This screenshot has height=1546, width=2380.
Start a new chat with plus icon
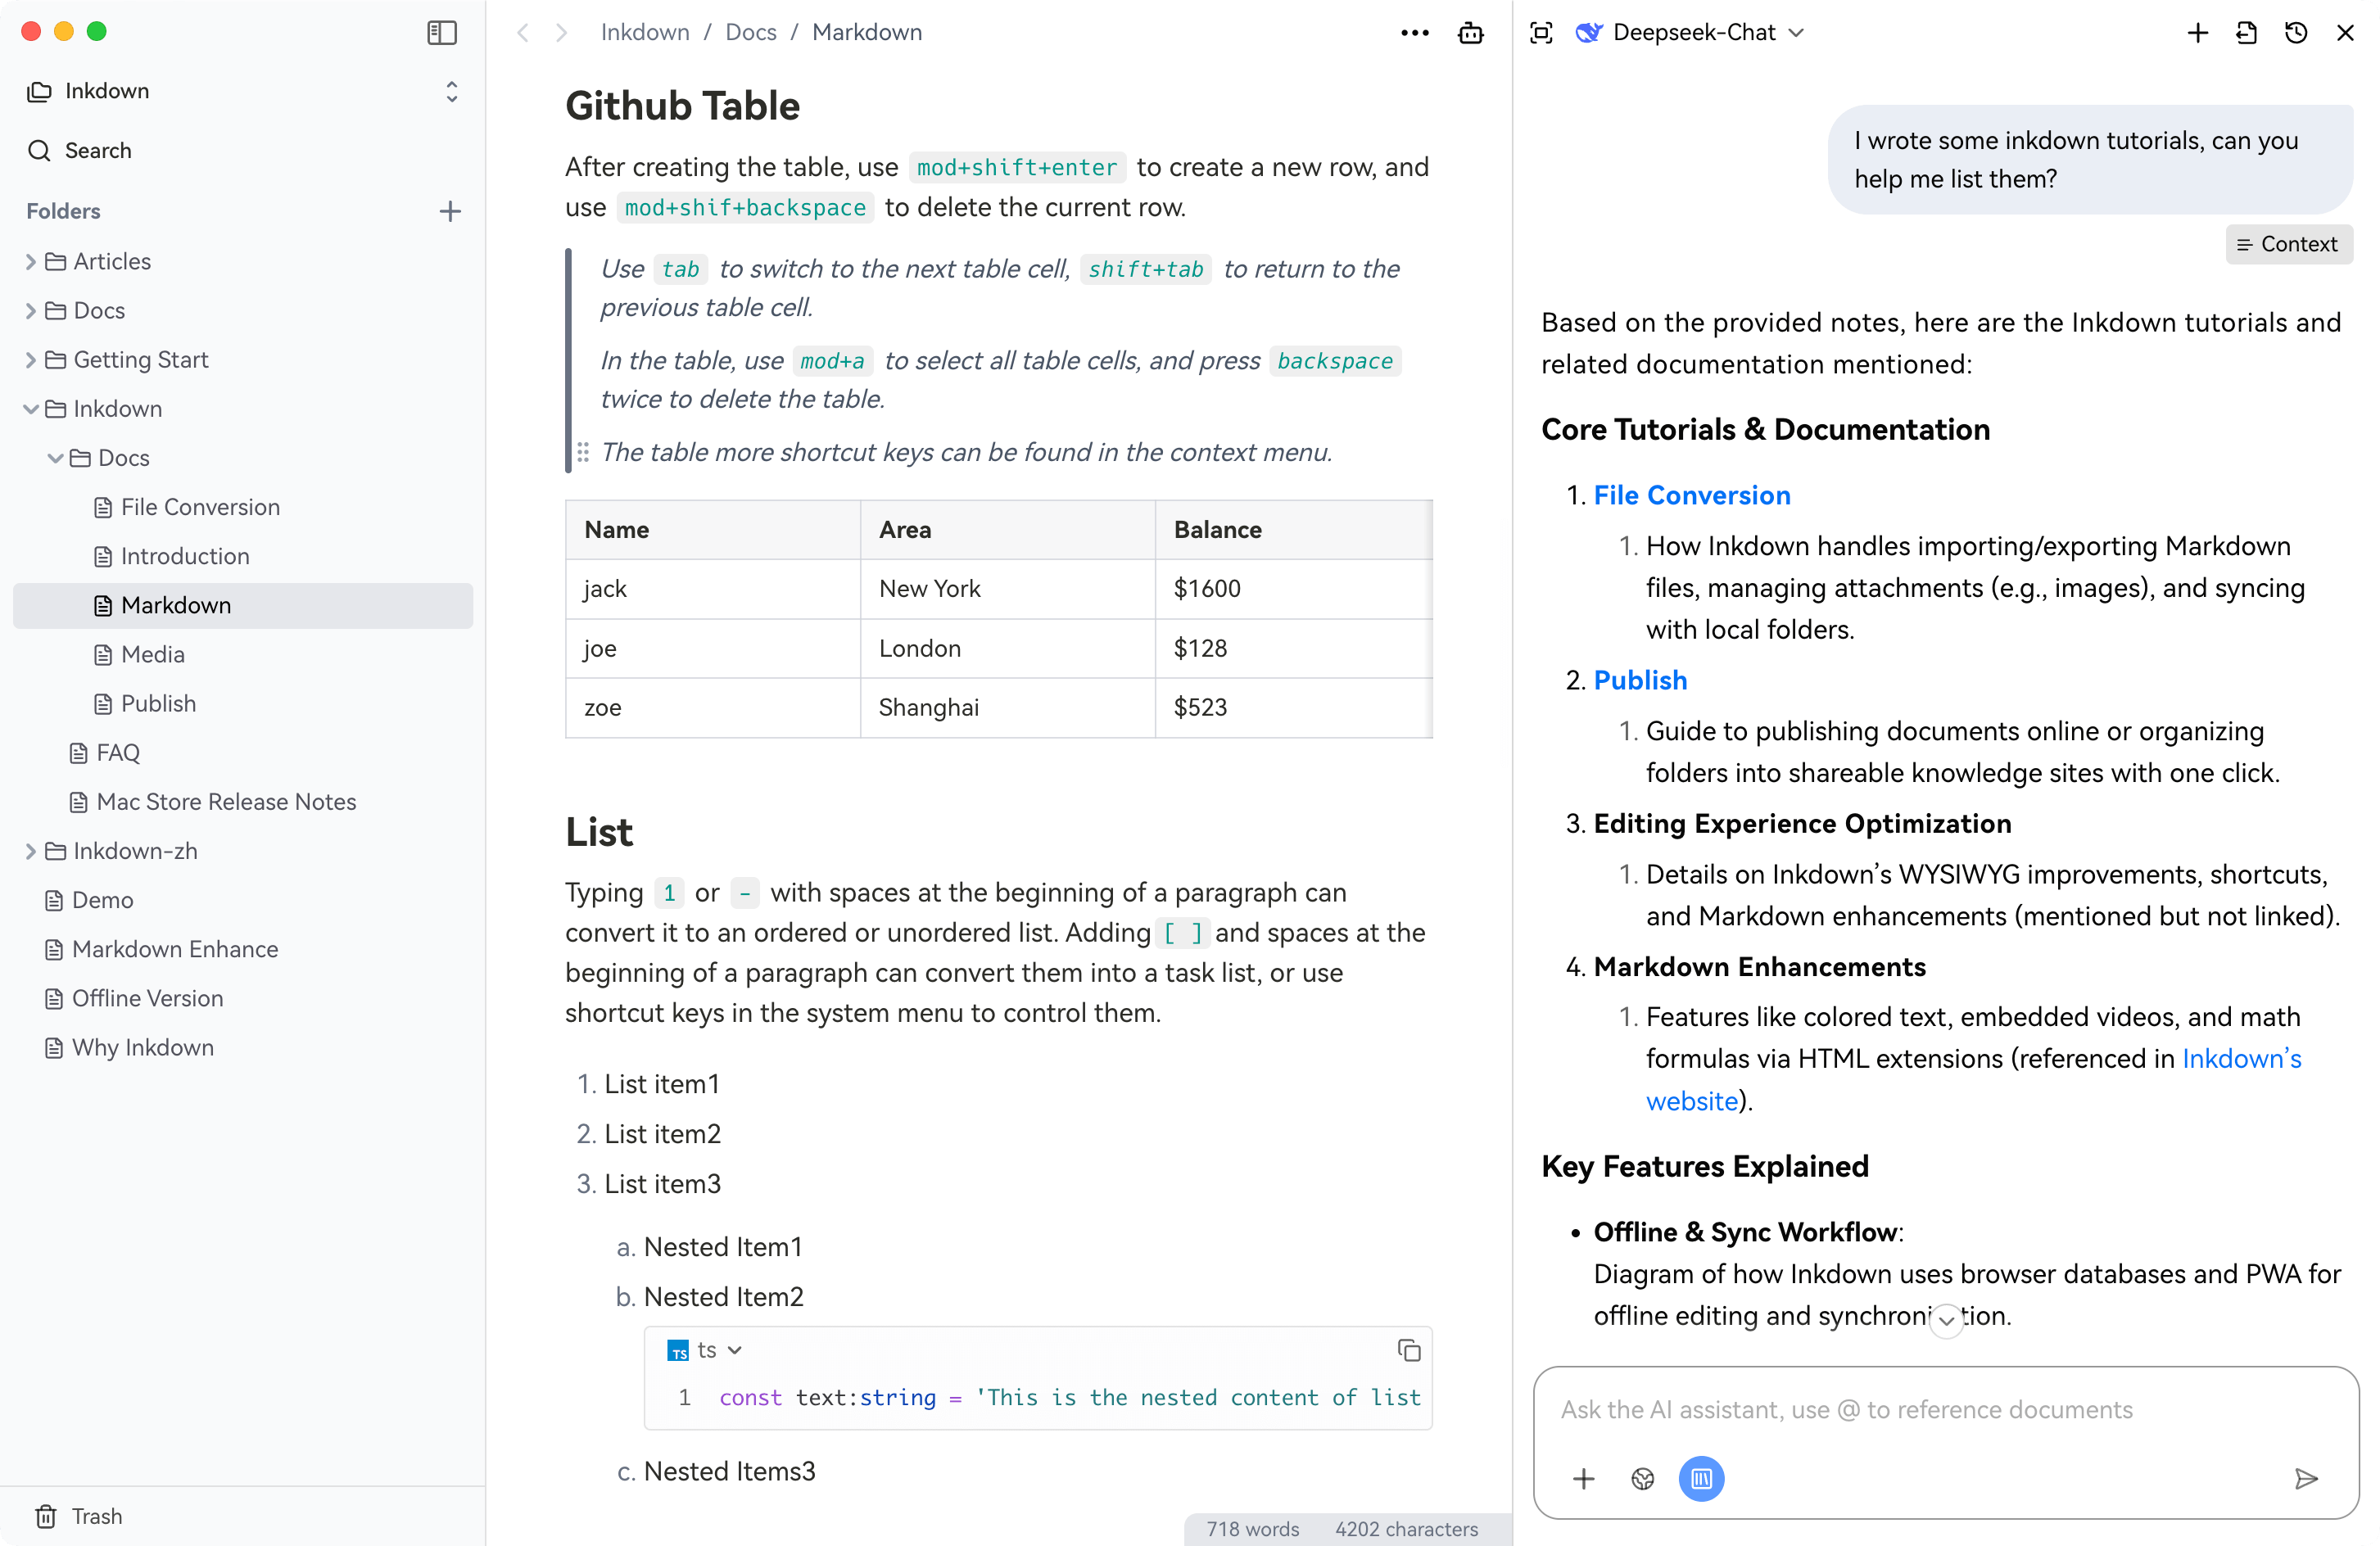pos(2197,32)
